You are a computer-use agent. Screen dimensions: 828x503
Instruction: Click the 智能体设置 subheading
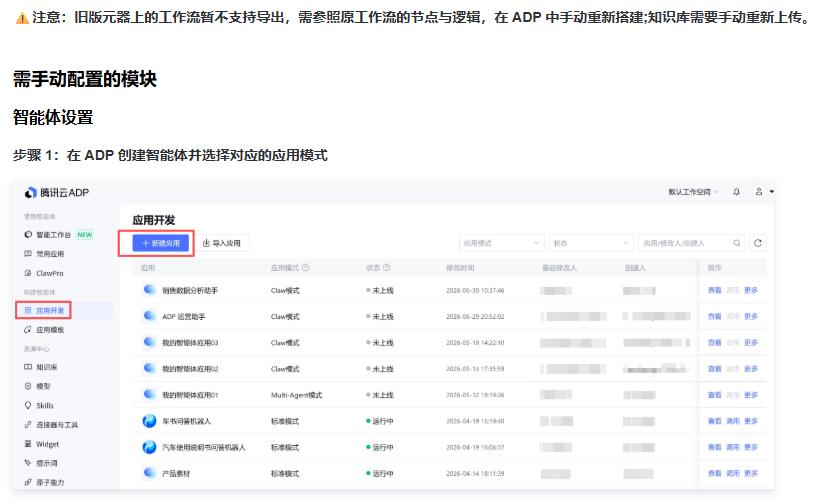coord(53,117)
